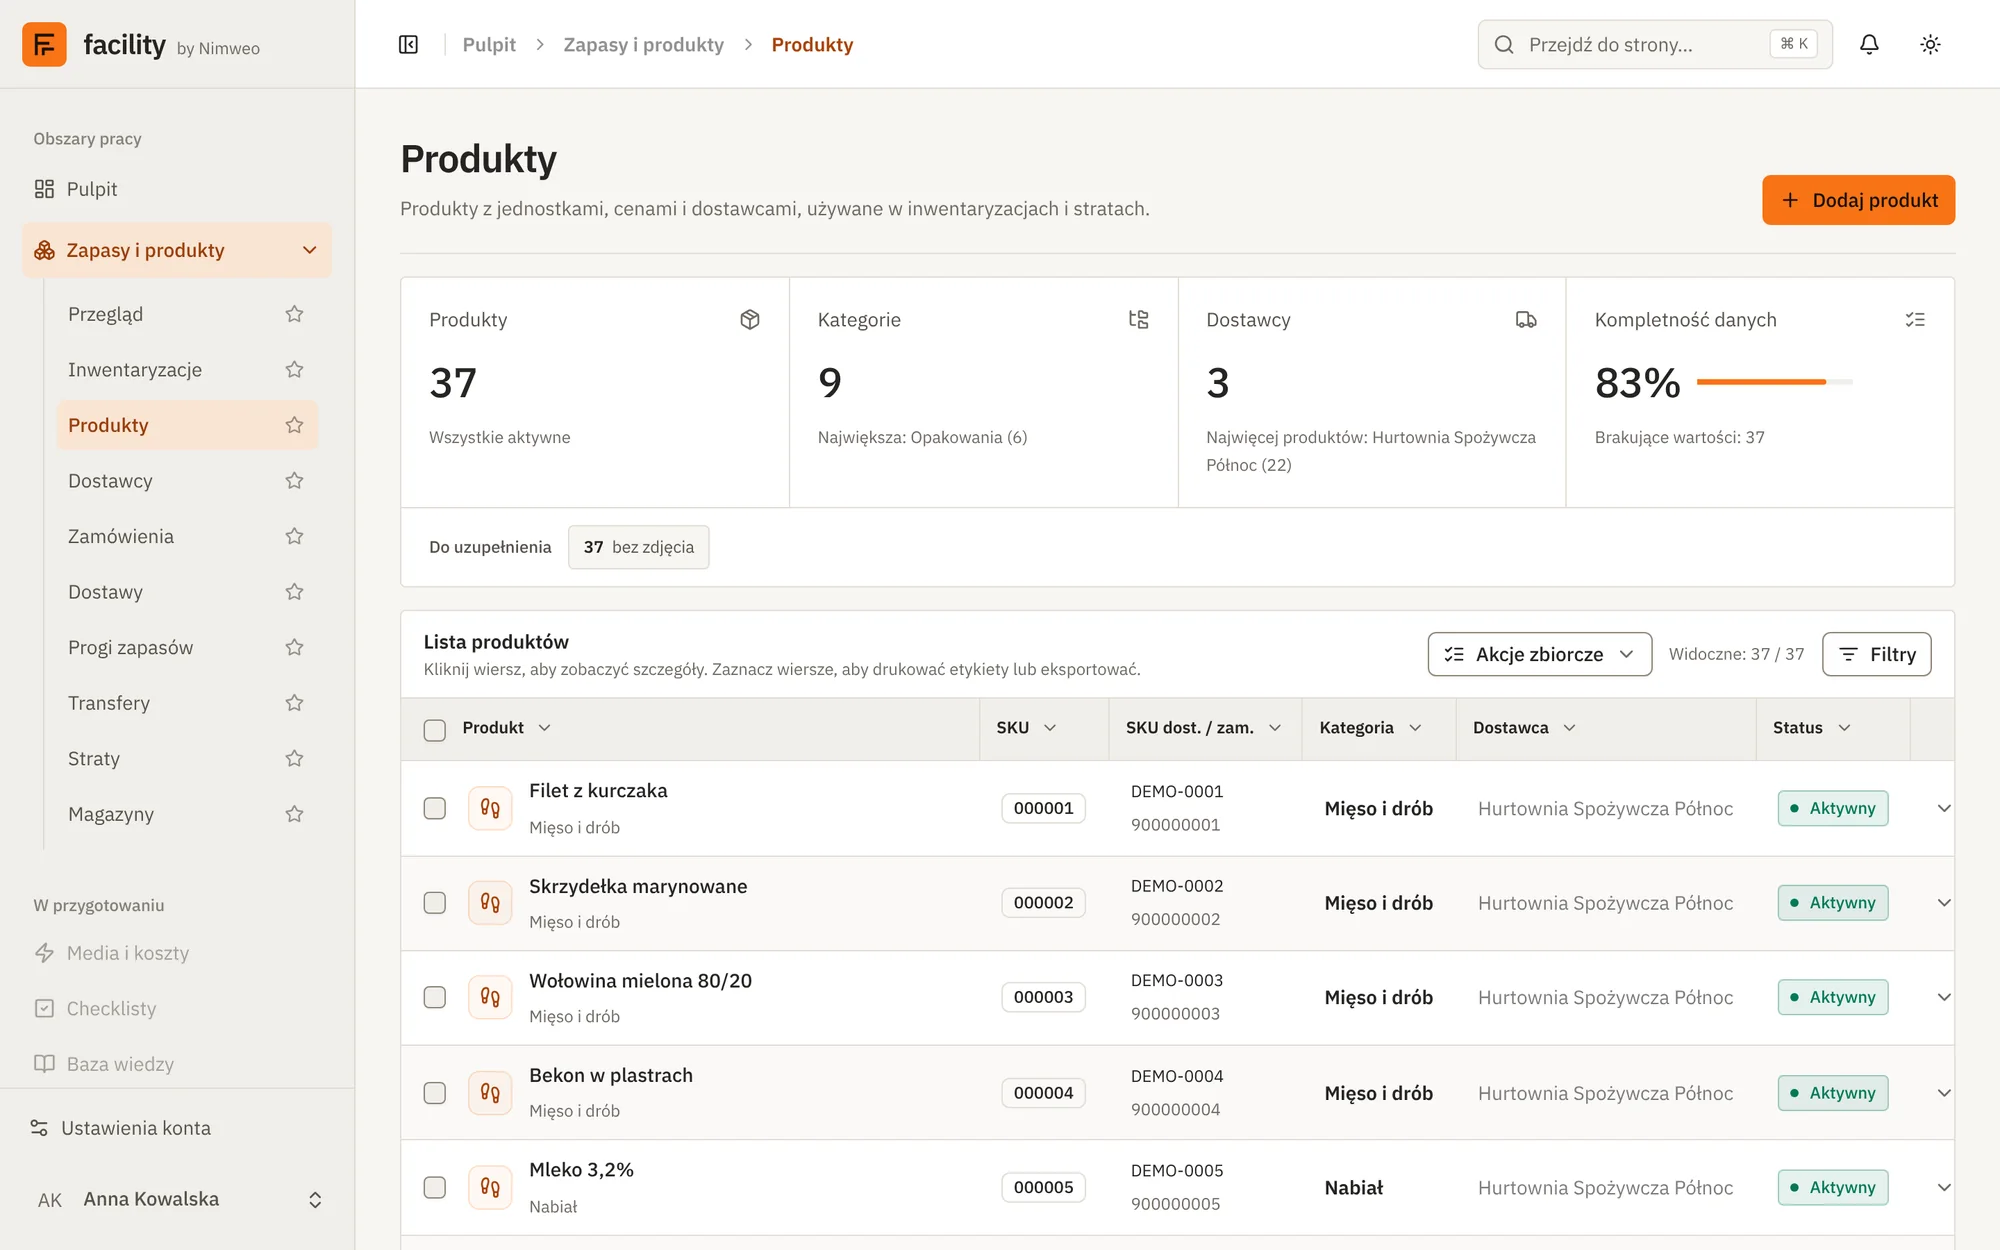Open the Akcje zbiorcze dropdown
This screenshot has width=2000, height=1250.
click(x=1539, y=654)
